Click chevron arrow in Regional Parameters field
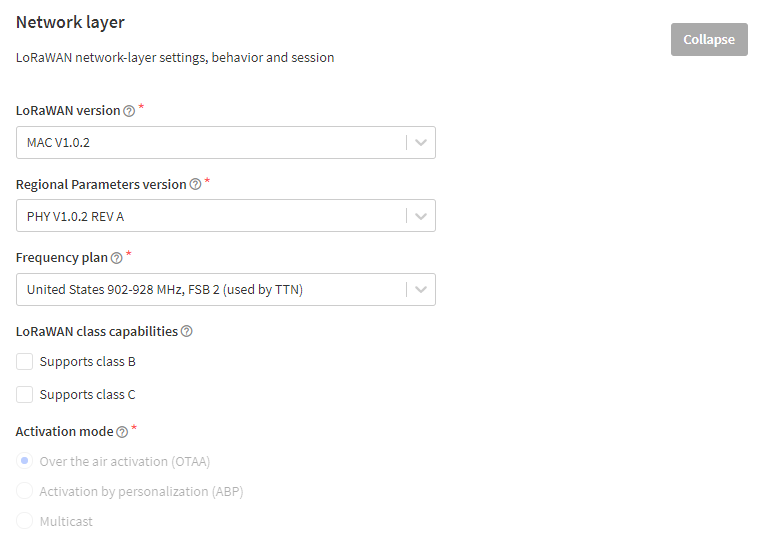This screenshot has width=773, height=555. point(421,216)
